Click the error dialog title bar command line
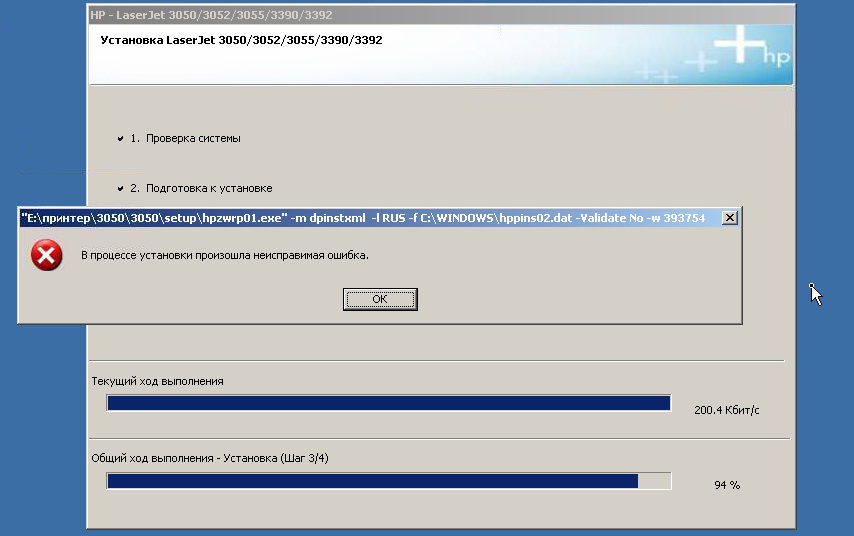The image size is (854, 536). (363, 218)
